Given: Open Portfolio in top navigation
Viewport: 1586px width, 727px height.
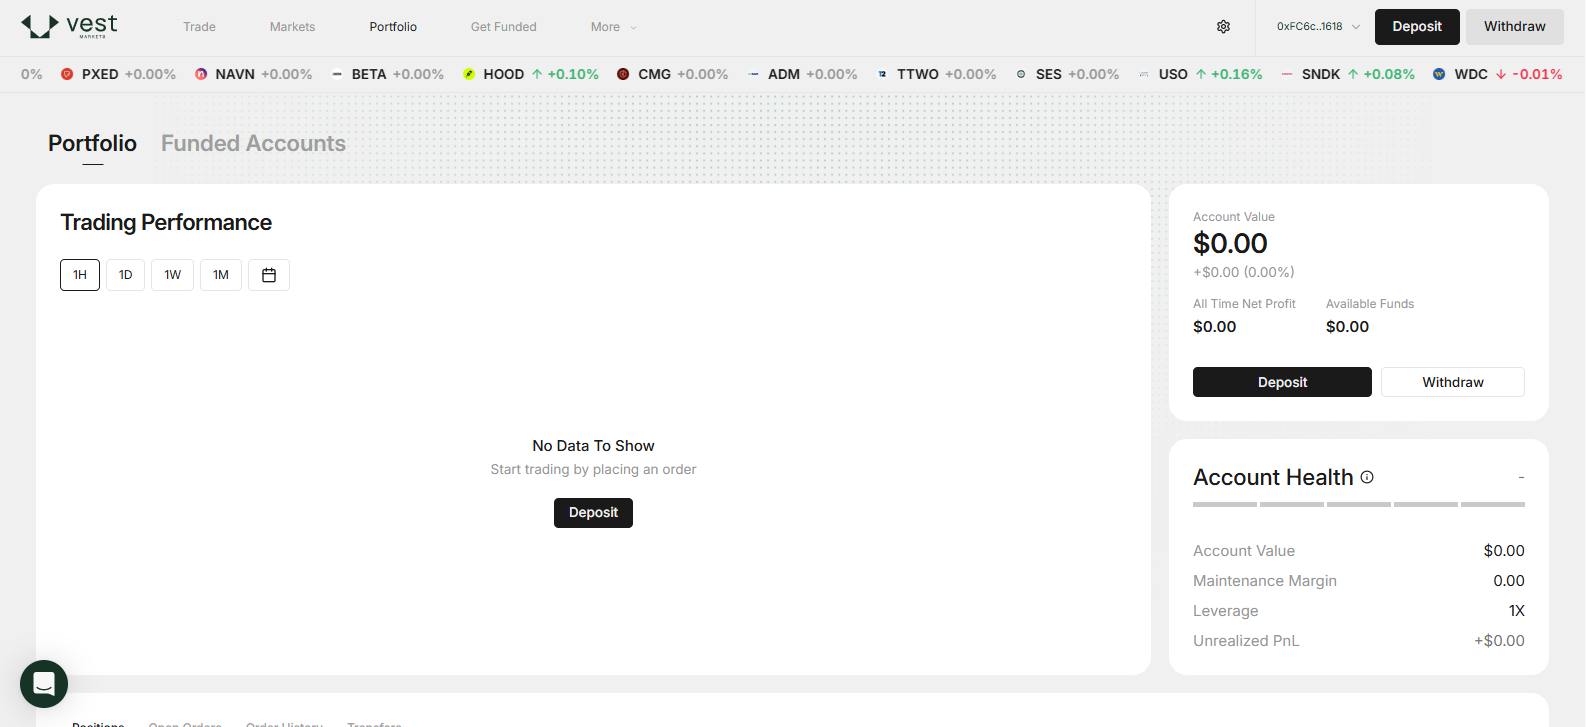Looking at the screenshot, I should pyautogui.click(x=393, y=27).
